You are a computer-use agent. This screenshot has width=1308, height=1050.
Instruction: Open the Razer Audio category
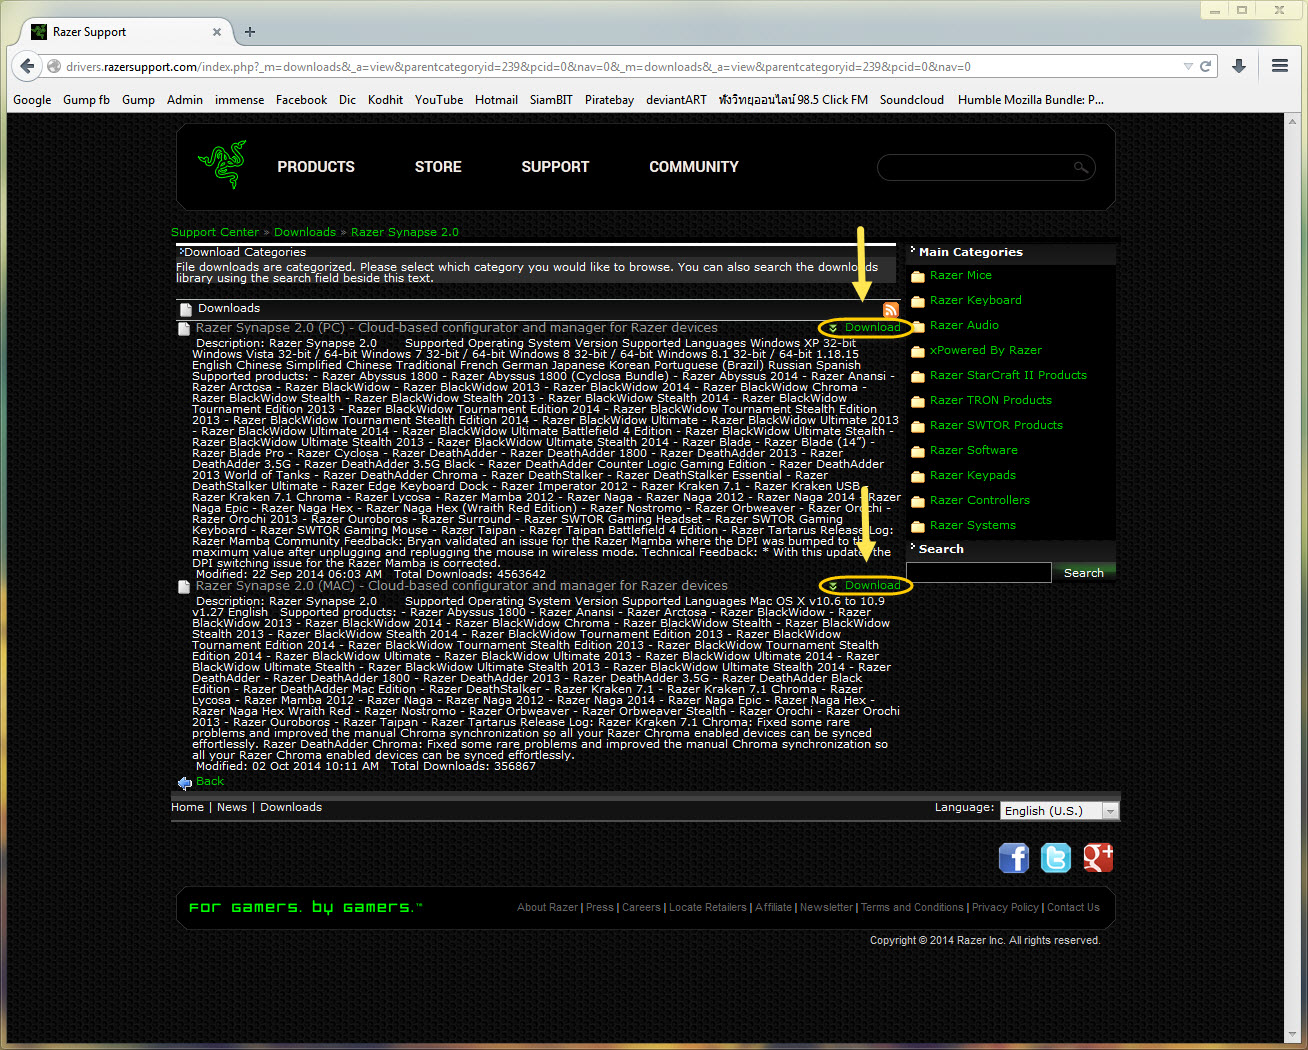coord(964,326)
